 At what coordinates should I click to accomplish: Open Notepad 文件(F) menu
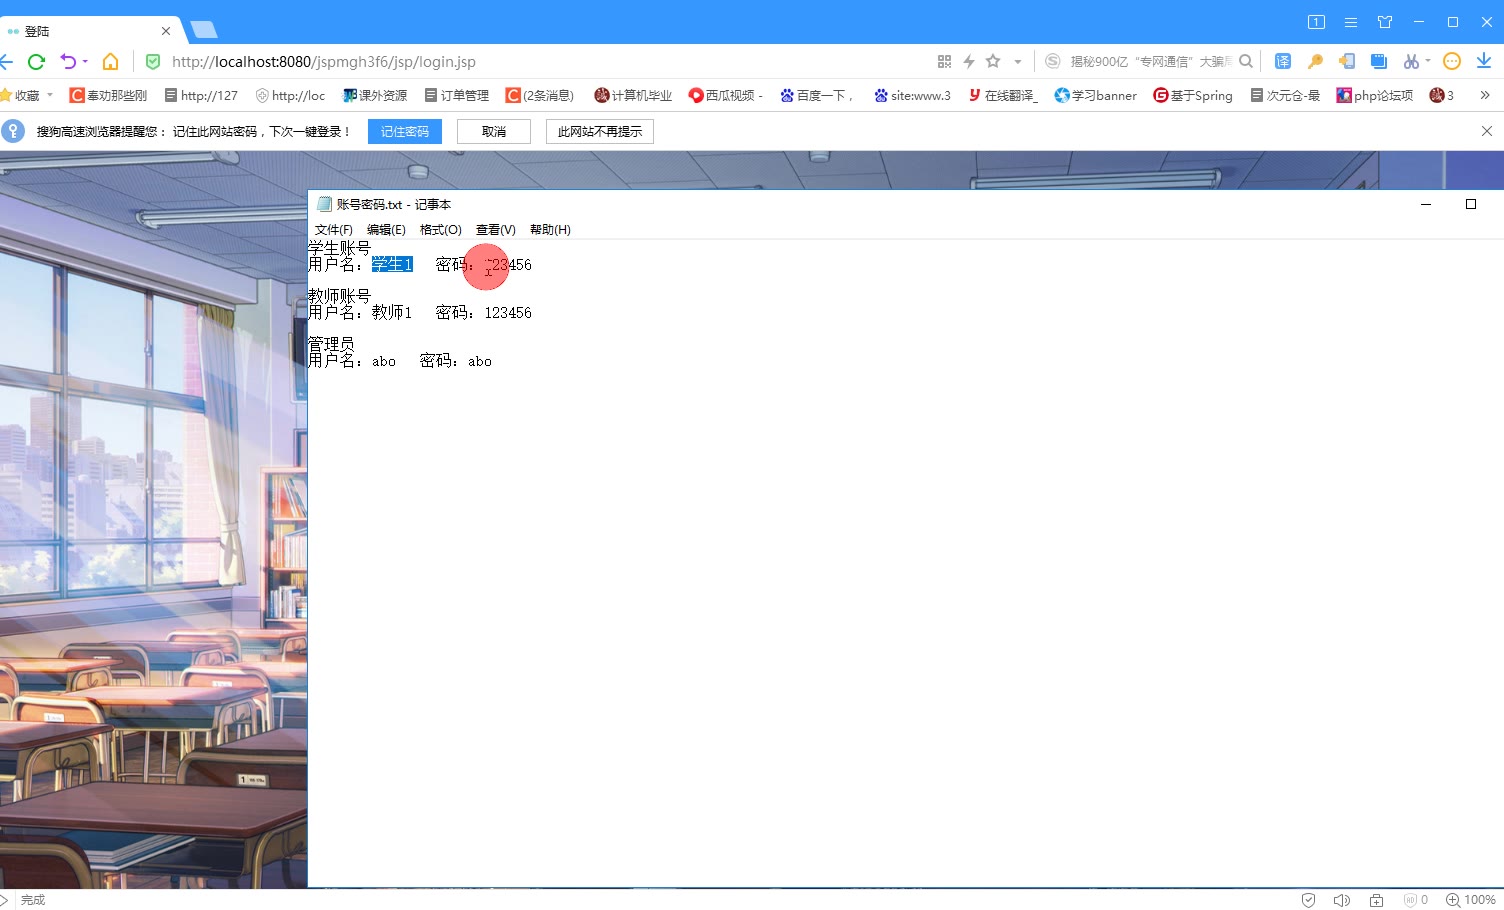334,230
